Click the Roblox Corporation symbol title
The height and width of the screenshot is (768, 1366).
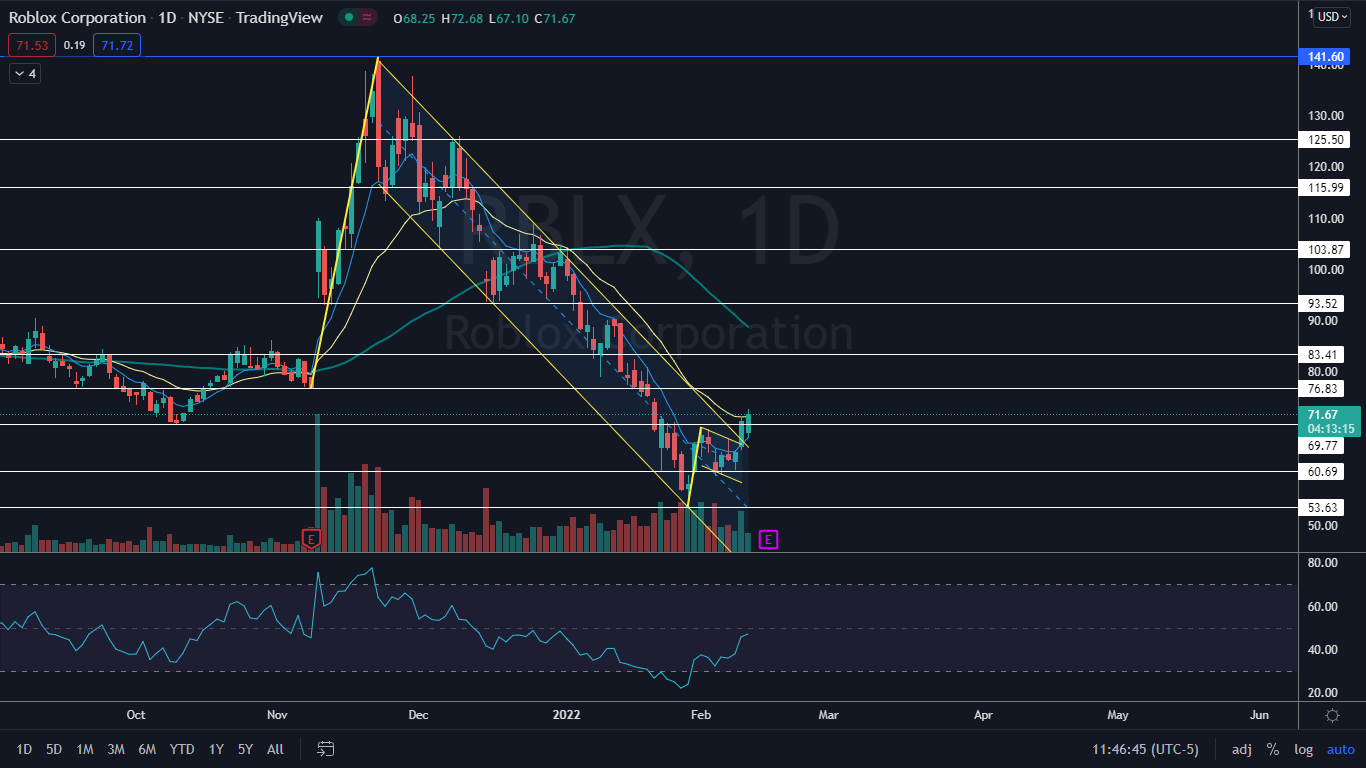77,18
